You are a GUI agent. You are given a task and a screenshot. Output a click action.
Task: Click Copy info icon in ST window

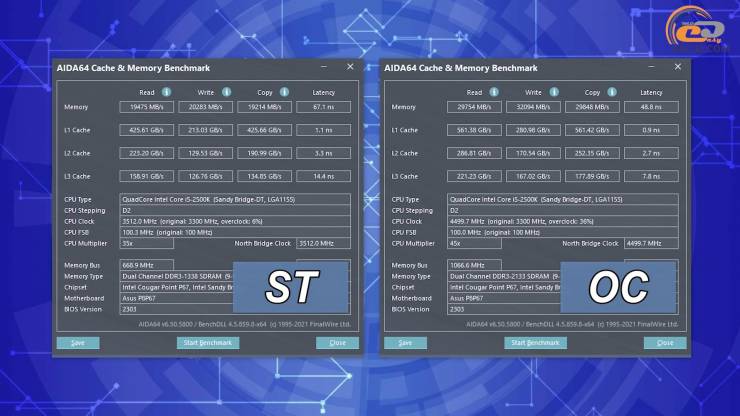click(284, 92)
